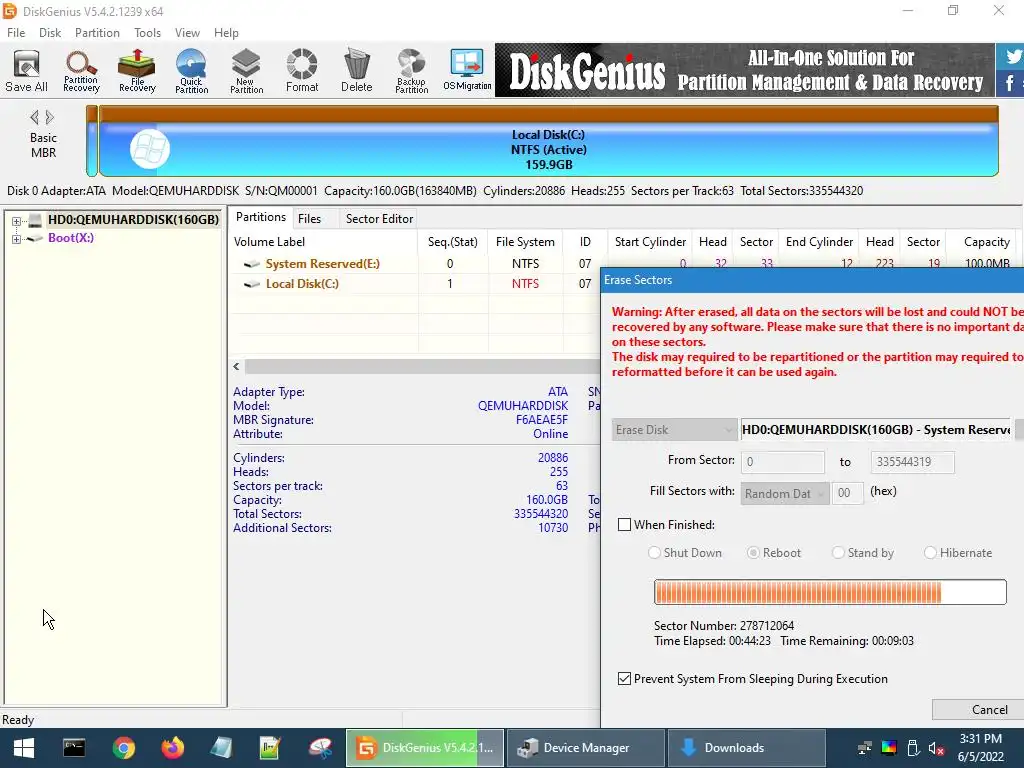Expand the Boot(X:) tree node

pos(16,239)
